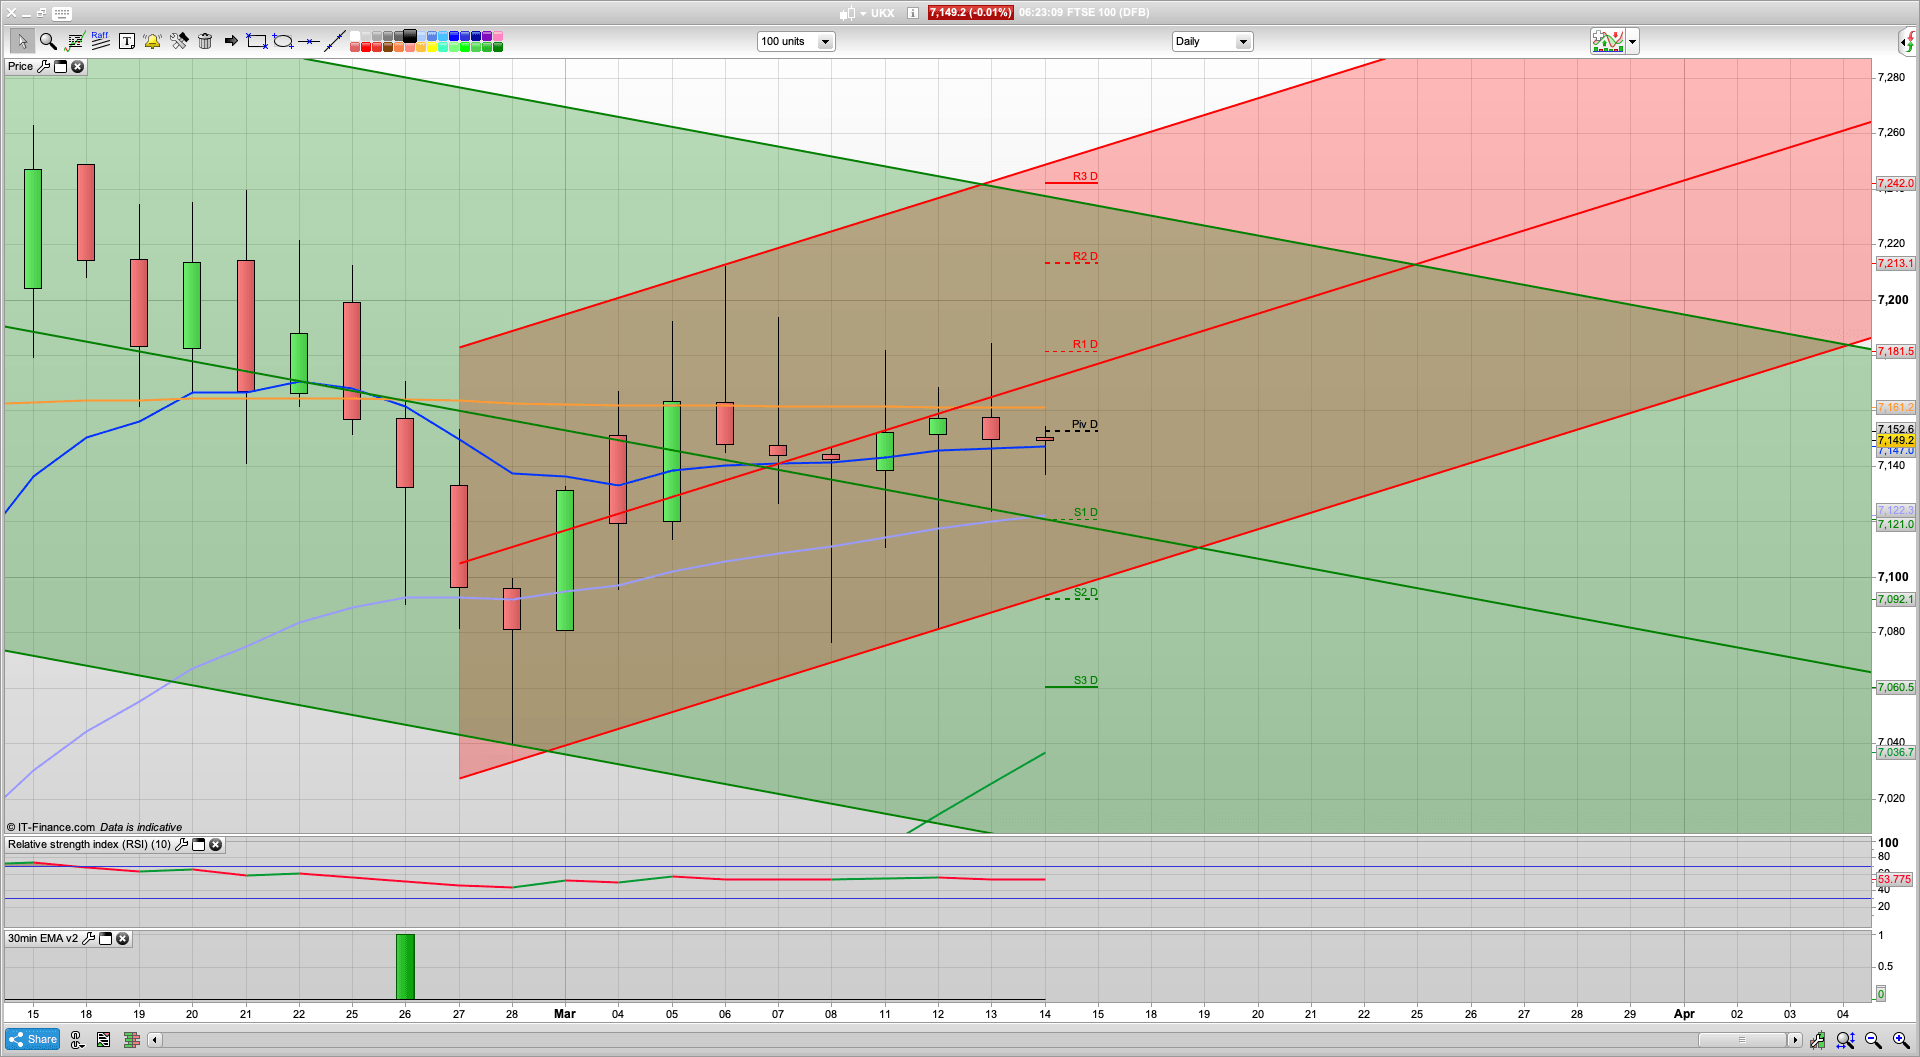Image resolution: width=1920 pixels, height=1057 pixels.
Task: Pick the ellipse drawing tool
Action: point(283,41)
